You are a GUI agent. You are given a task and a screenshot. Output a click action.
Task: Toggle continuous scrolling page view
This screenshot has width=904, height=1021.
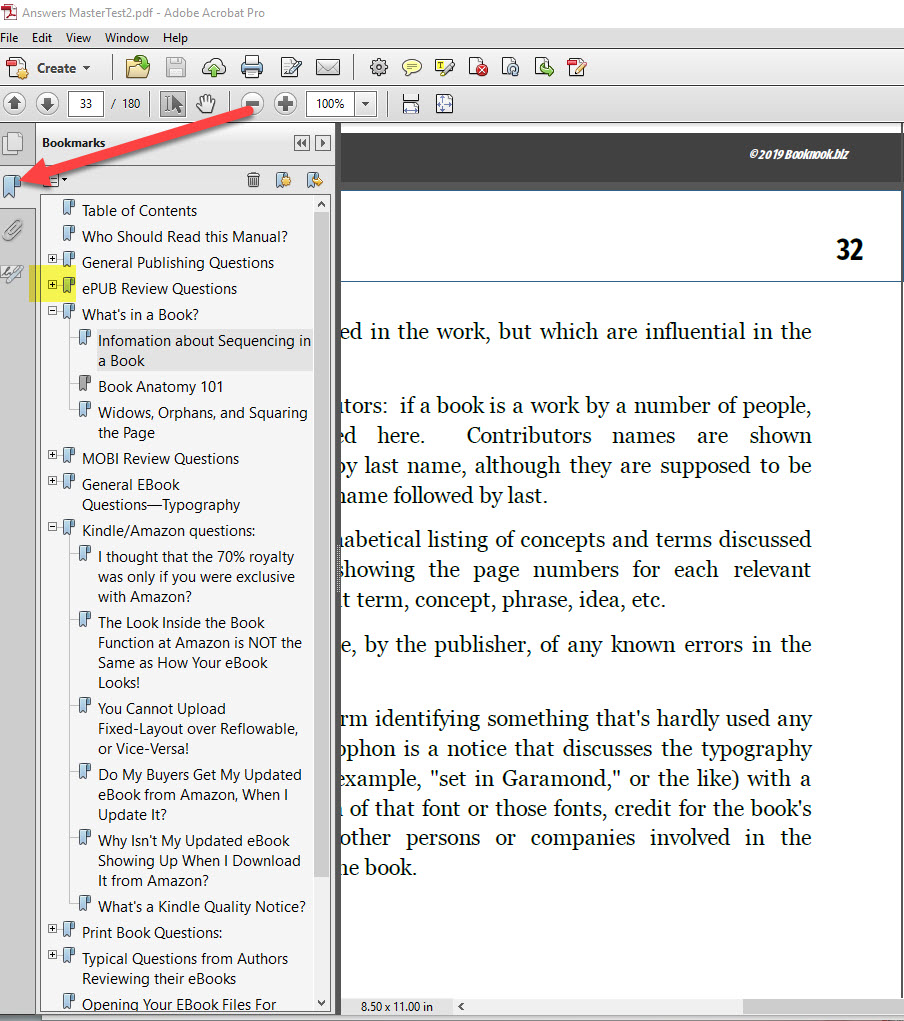[x=411, y=103]
